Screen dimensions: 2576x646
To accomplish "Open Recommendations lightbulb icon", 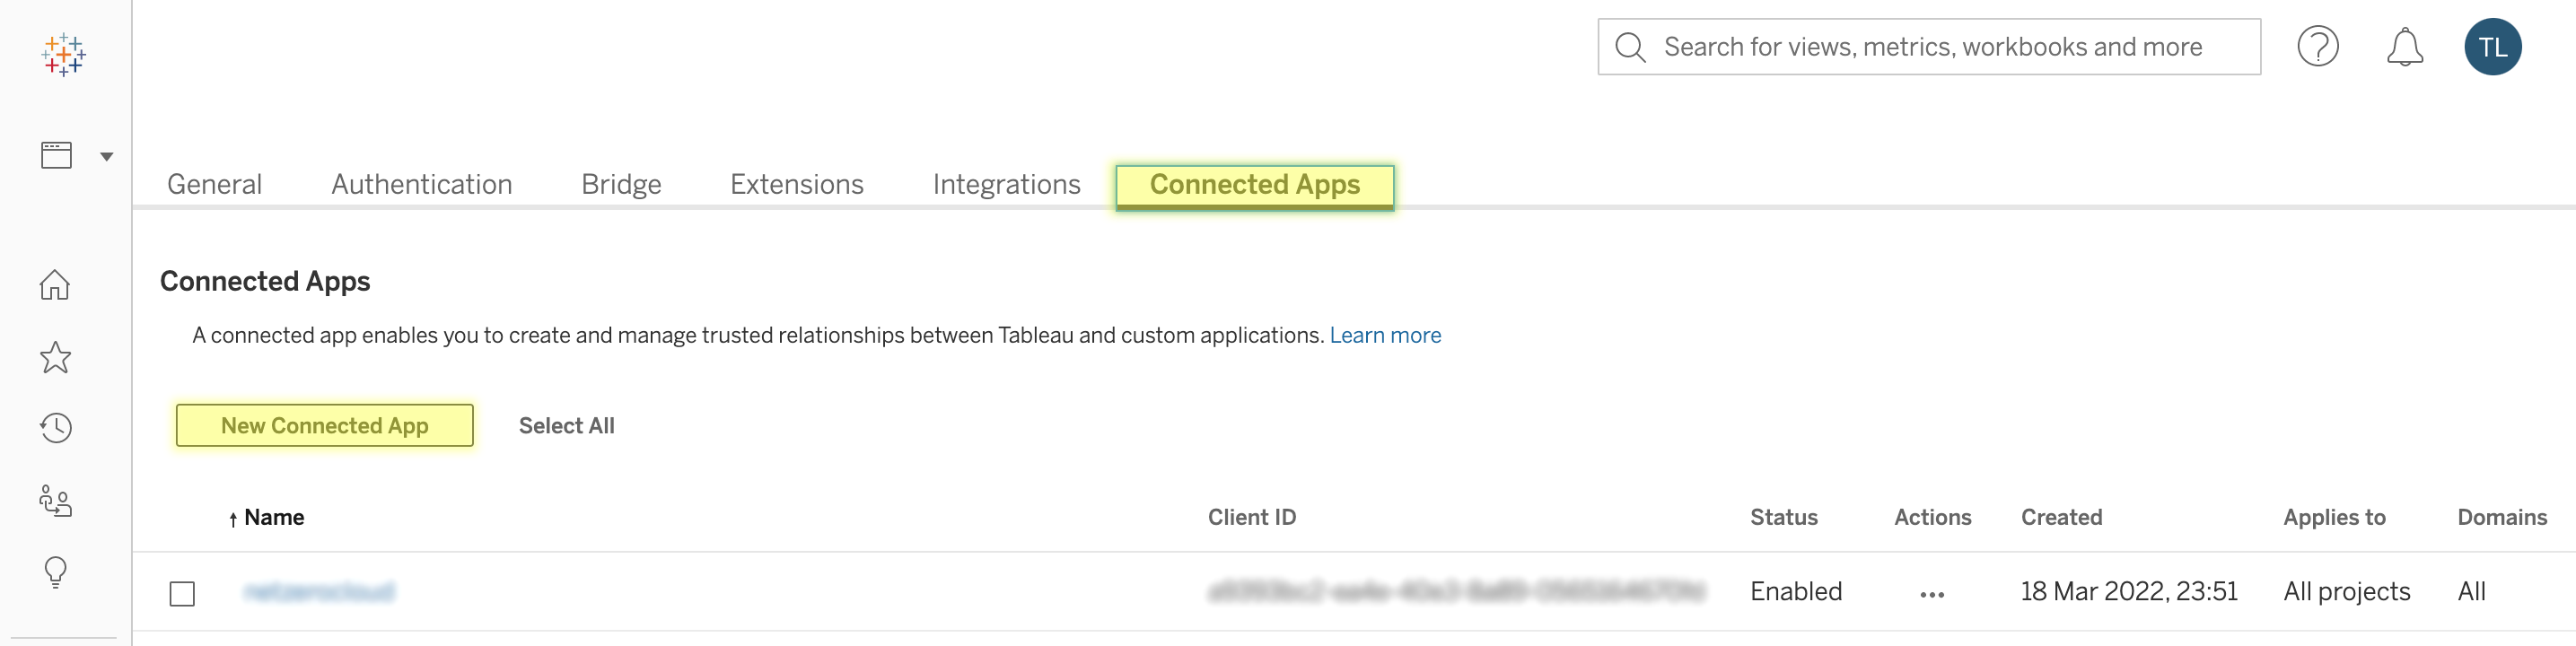I will click(x=55, y=572).
